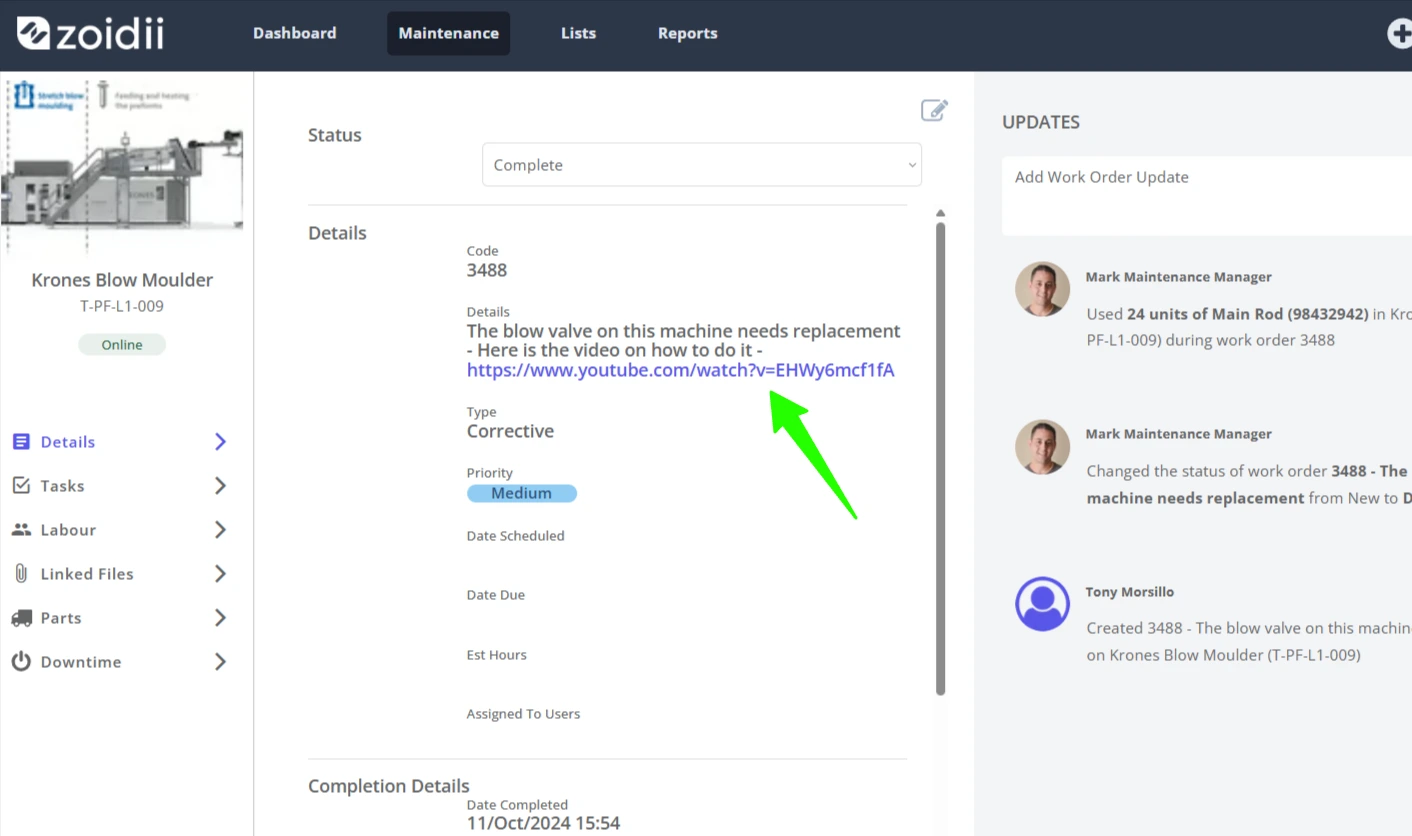Screen dimensions: 1412x836
Task: Click the plus add icon in header
Action: [x=1401, y=33]
